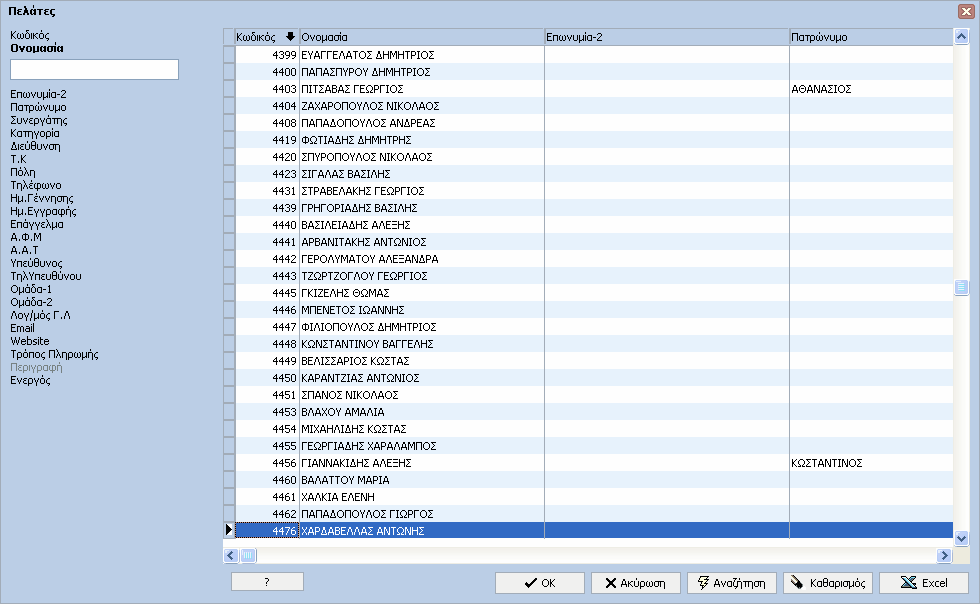The width and height of the screenshot is (980, 604).
Task: Select the Επάγγελμα search criterion
Action: click(x=37, y=224)
